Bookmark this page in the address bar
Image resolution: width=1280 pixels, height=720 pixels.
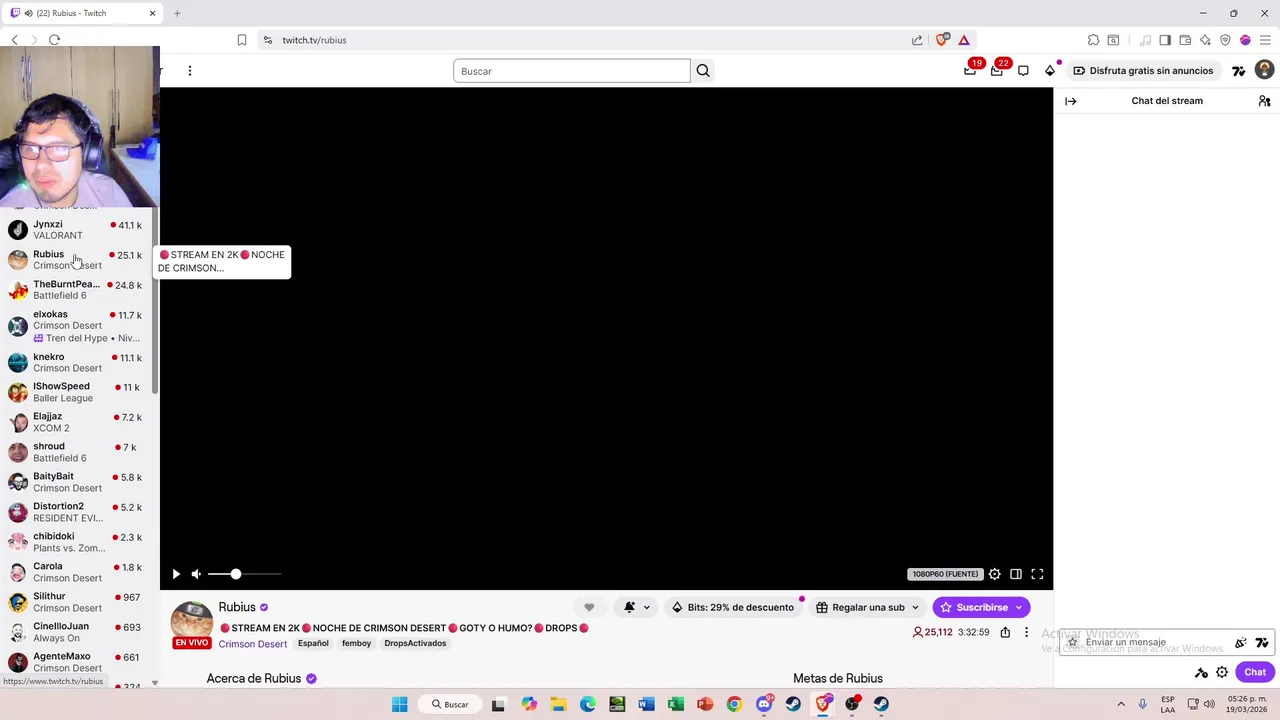241,40
